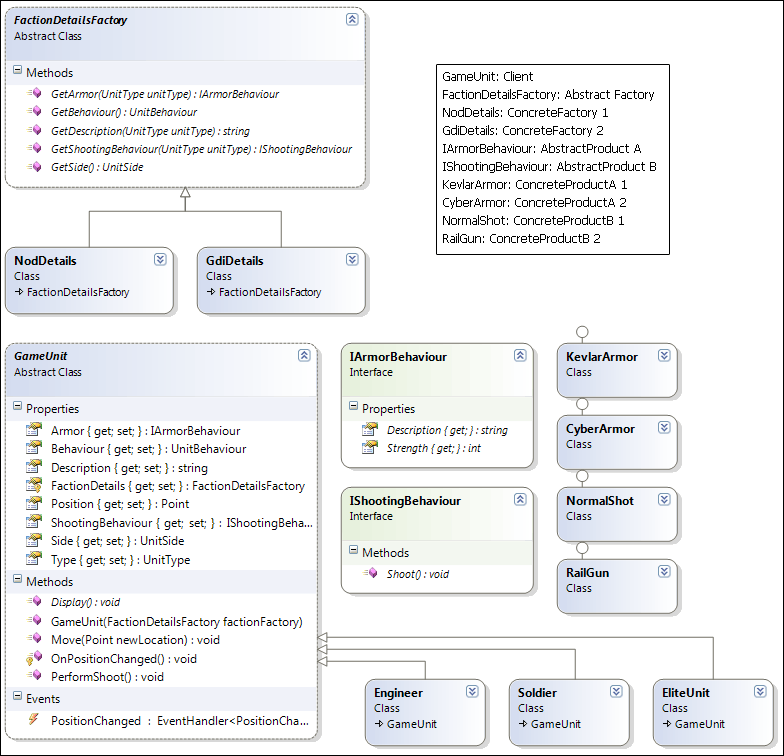Click the GameUnit constructor icon
Screen dimensions: 784x756
click(34, 620)
